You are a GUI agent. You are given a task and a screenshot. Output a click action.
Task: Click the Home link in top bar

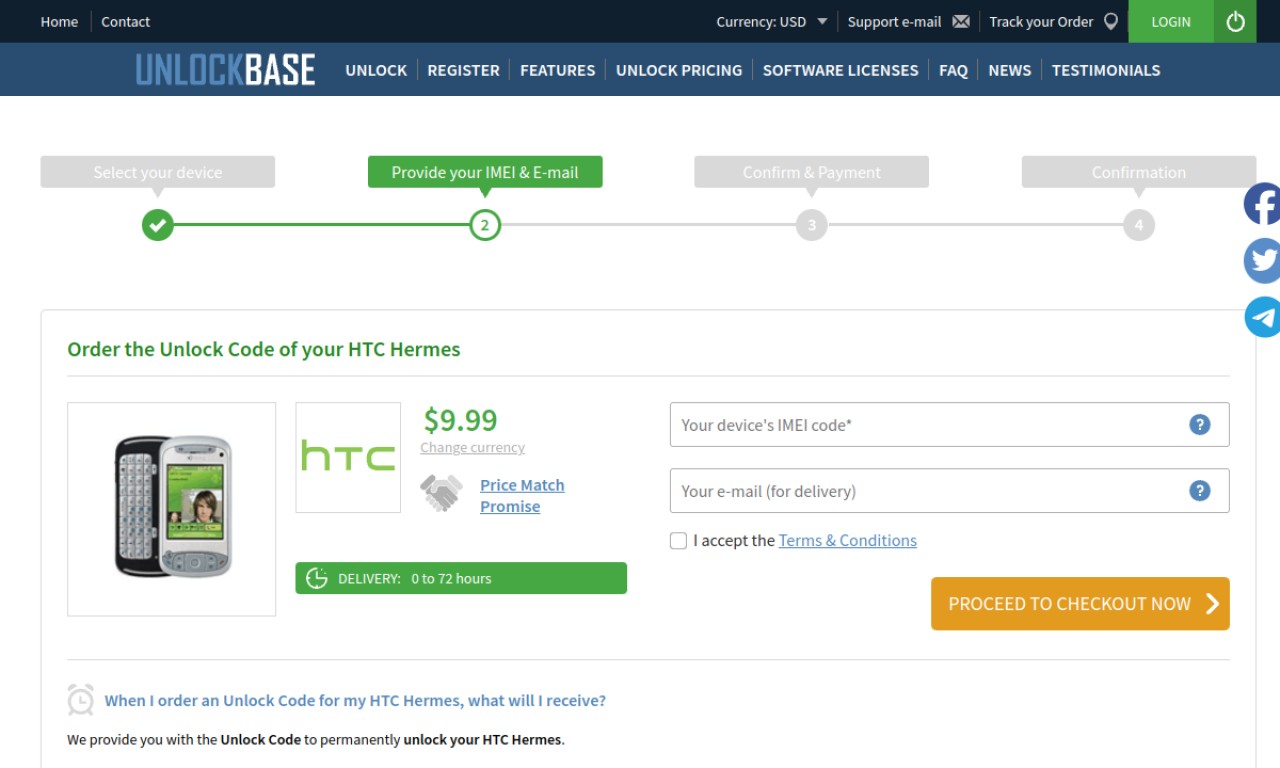(59, 21)
